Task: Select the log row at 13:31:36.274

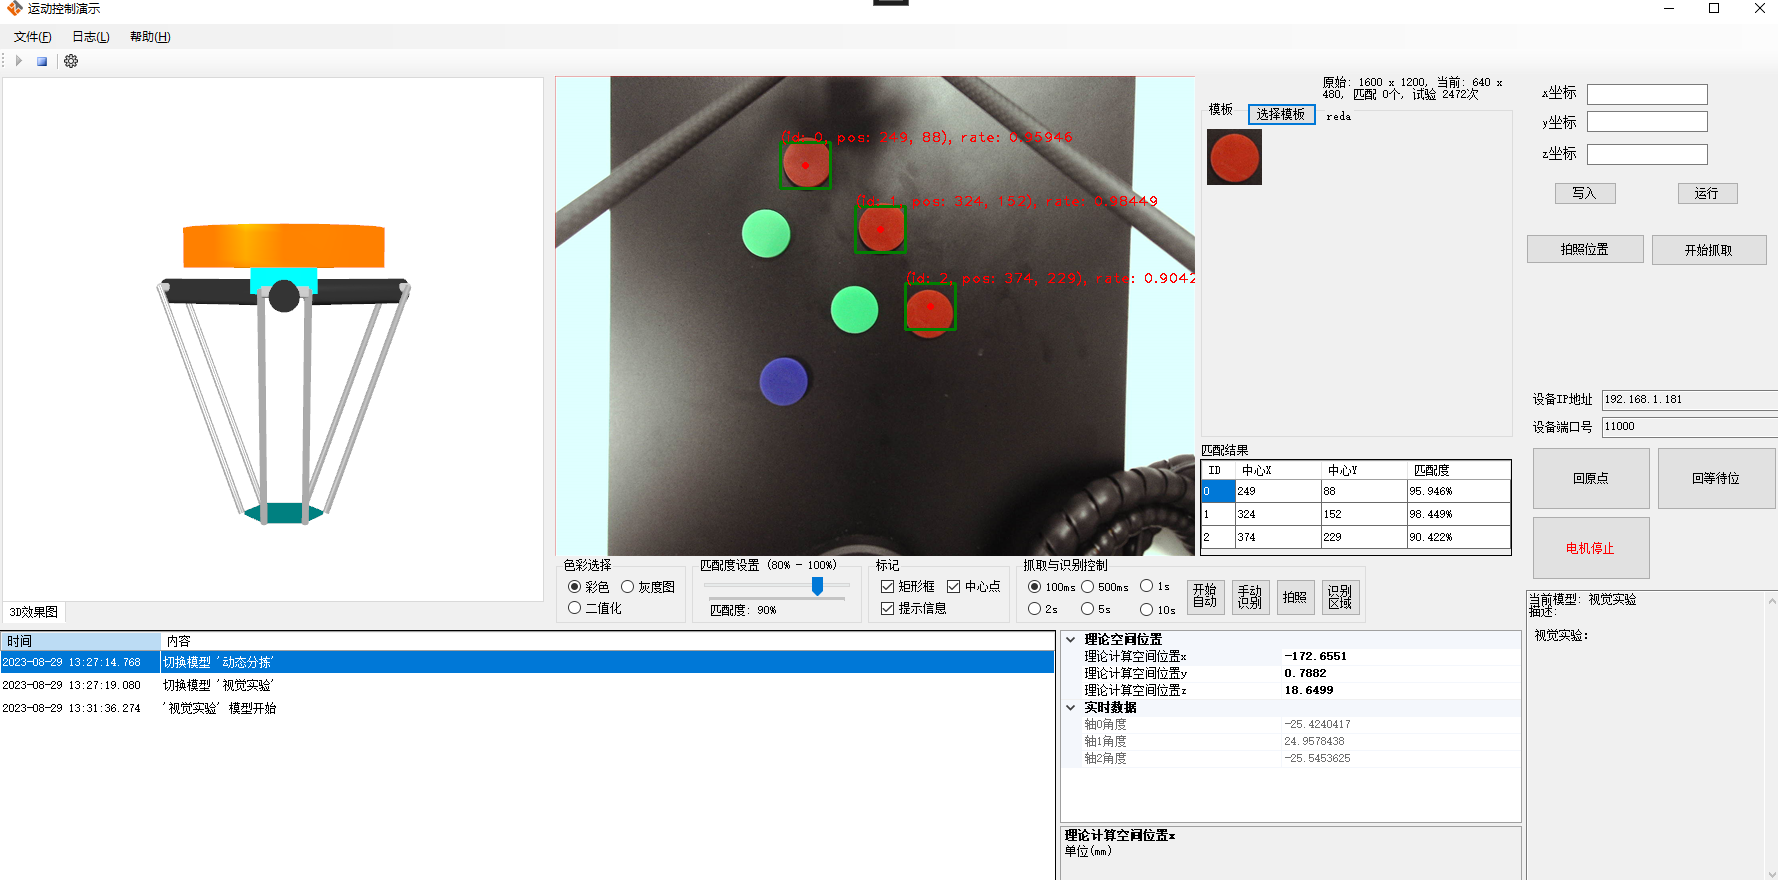Action: pyautogui.click(x=528, y=708)
